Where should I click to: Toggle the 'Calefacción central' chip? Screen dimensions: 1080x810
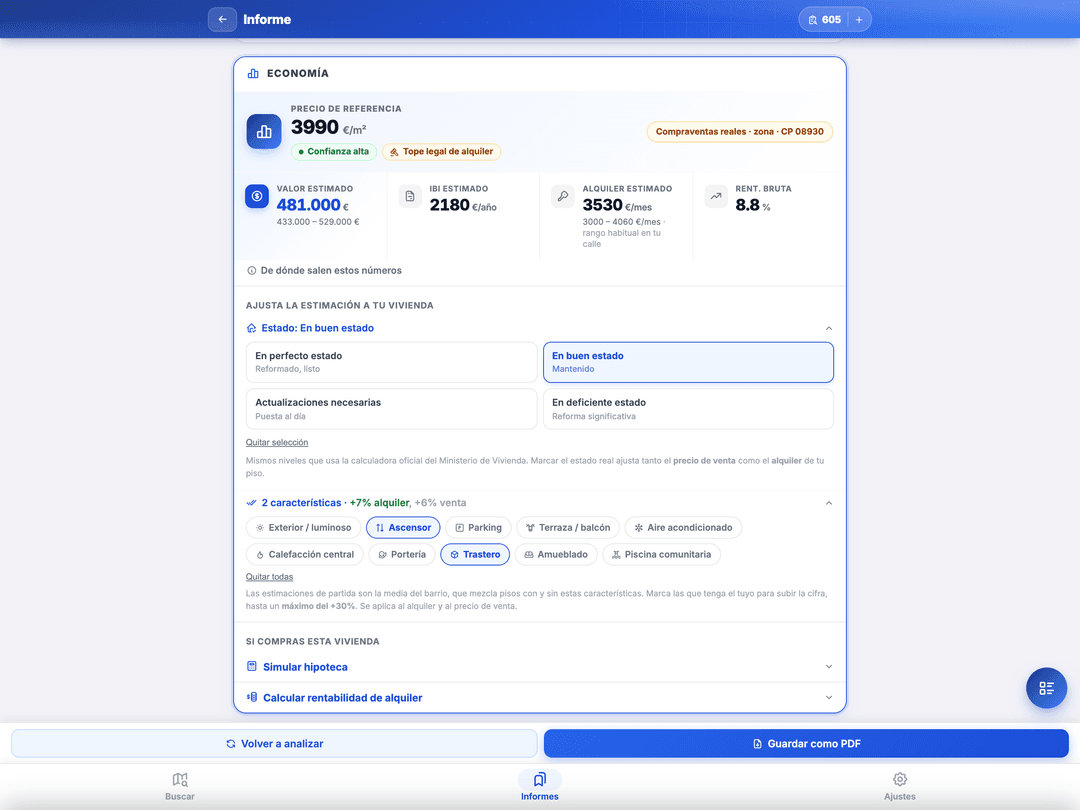click(304, 554)
